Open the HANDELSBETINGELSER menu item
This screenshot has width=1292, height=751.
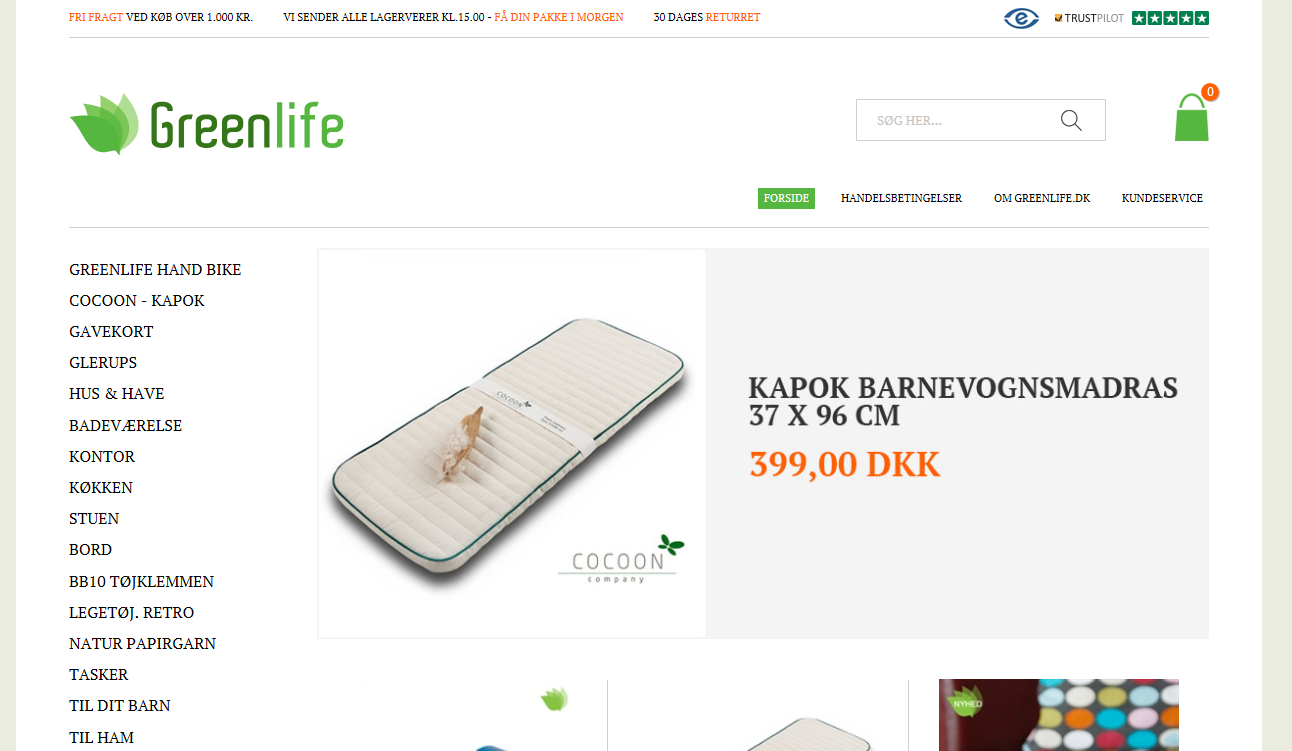pyautogui.click(x=901, y=198)
